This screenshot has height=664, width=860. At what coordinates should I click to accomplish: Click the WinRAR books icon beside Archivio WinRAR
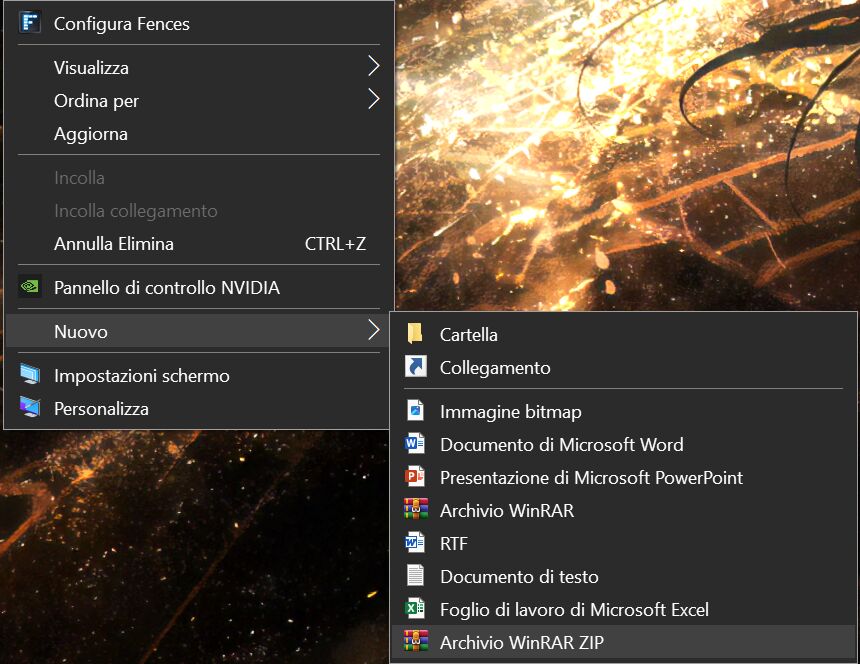tap(416, 509)
